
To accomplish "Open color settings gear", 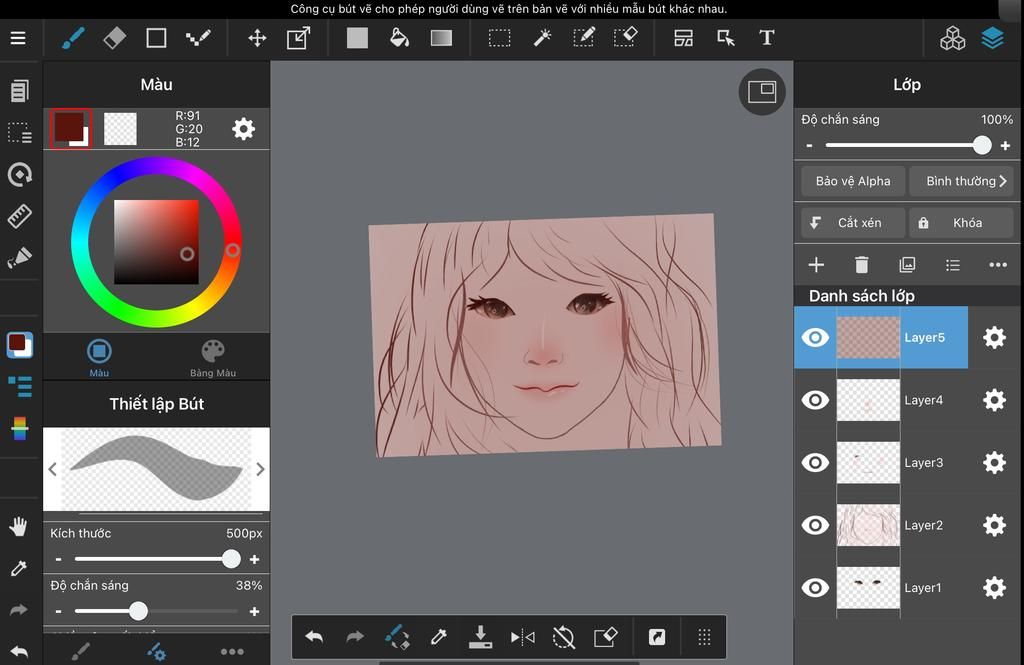I will [x=244, y=129].
